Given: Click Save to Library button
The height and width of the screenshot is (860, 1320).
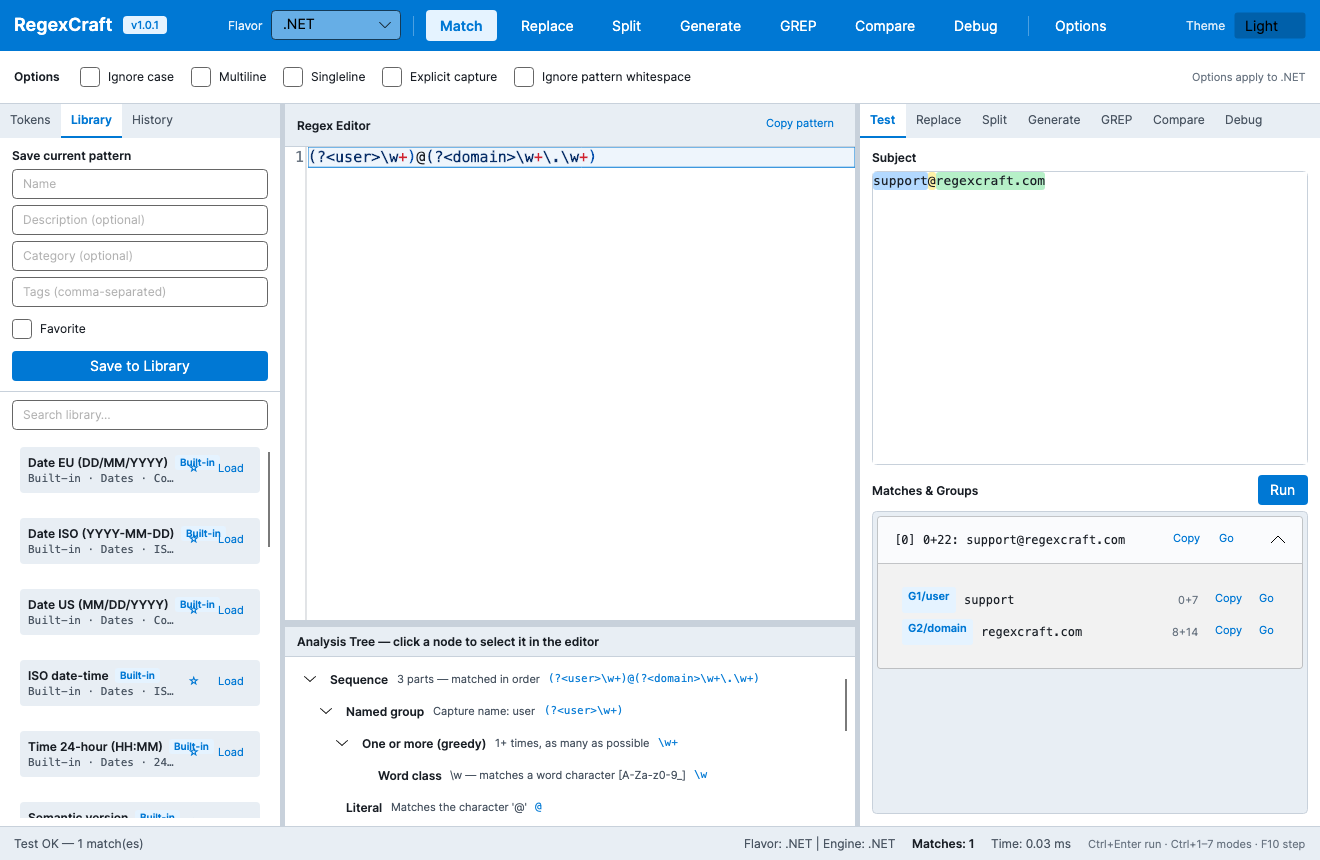Looking at the screenshot, I should click(x=140, y=366).
